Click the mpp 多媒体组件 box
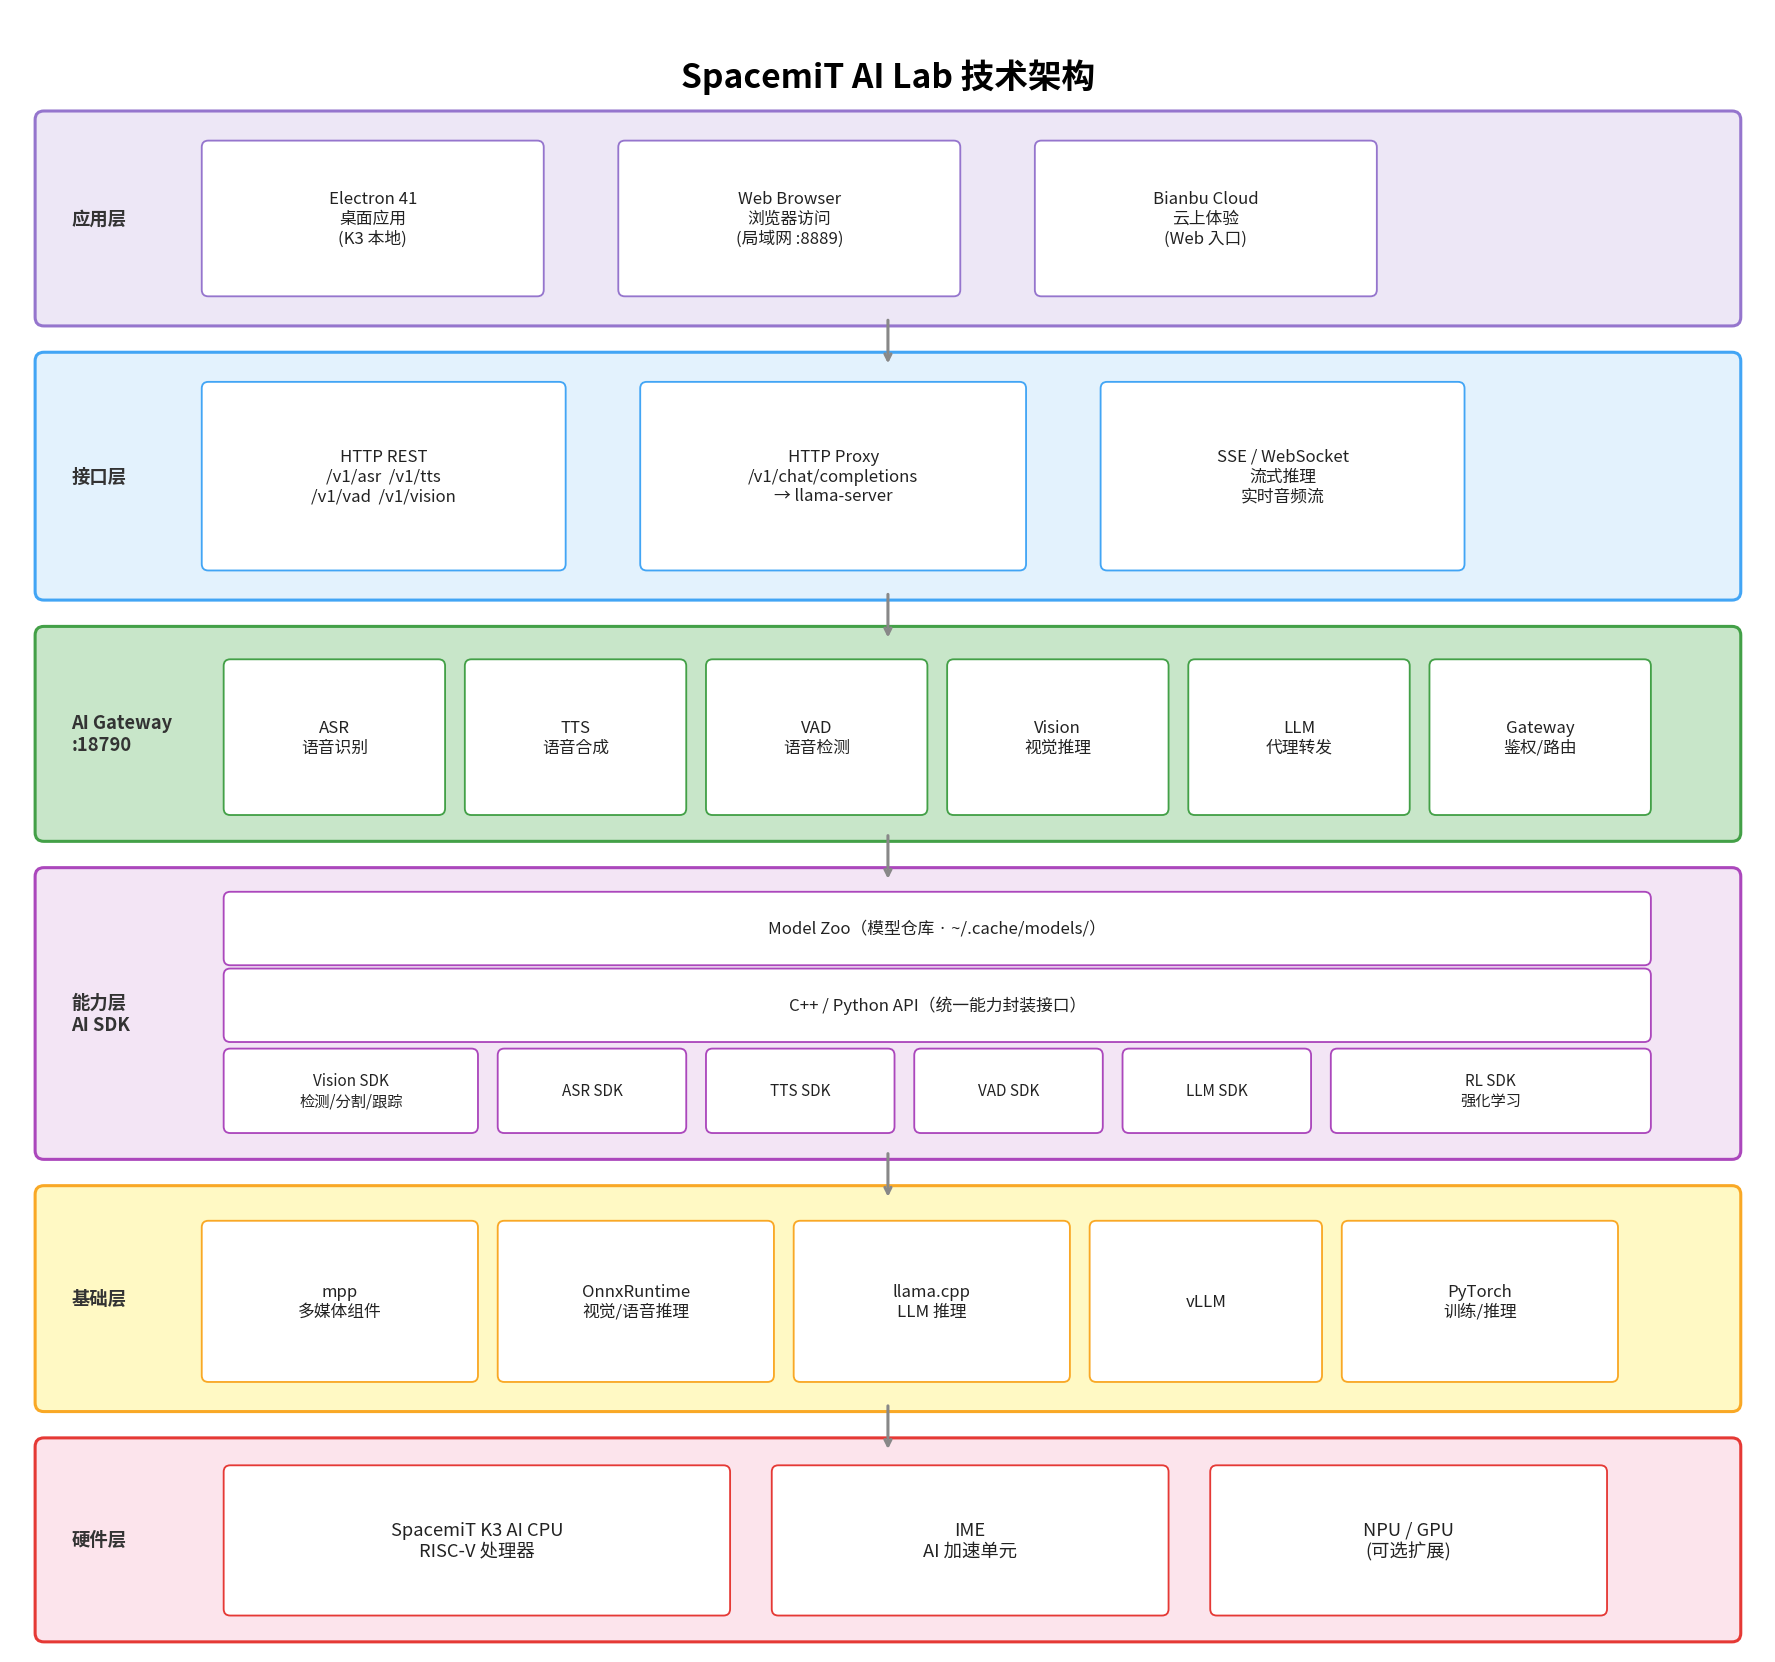The image size is (1775, 1662). coord(340,1301)
